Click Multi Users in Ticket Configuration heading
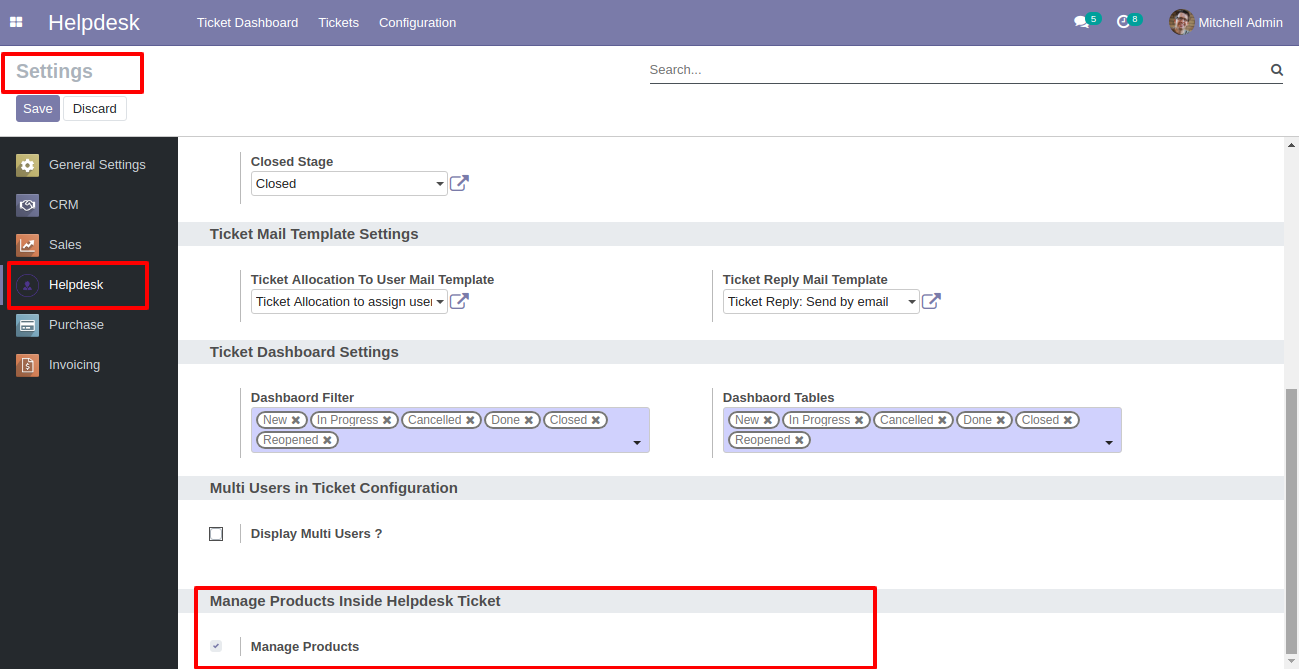The width and height of the screenshot is (1299, 669). [334, 488]
